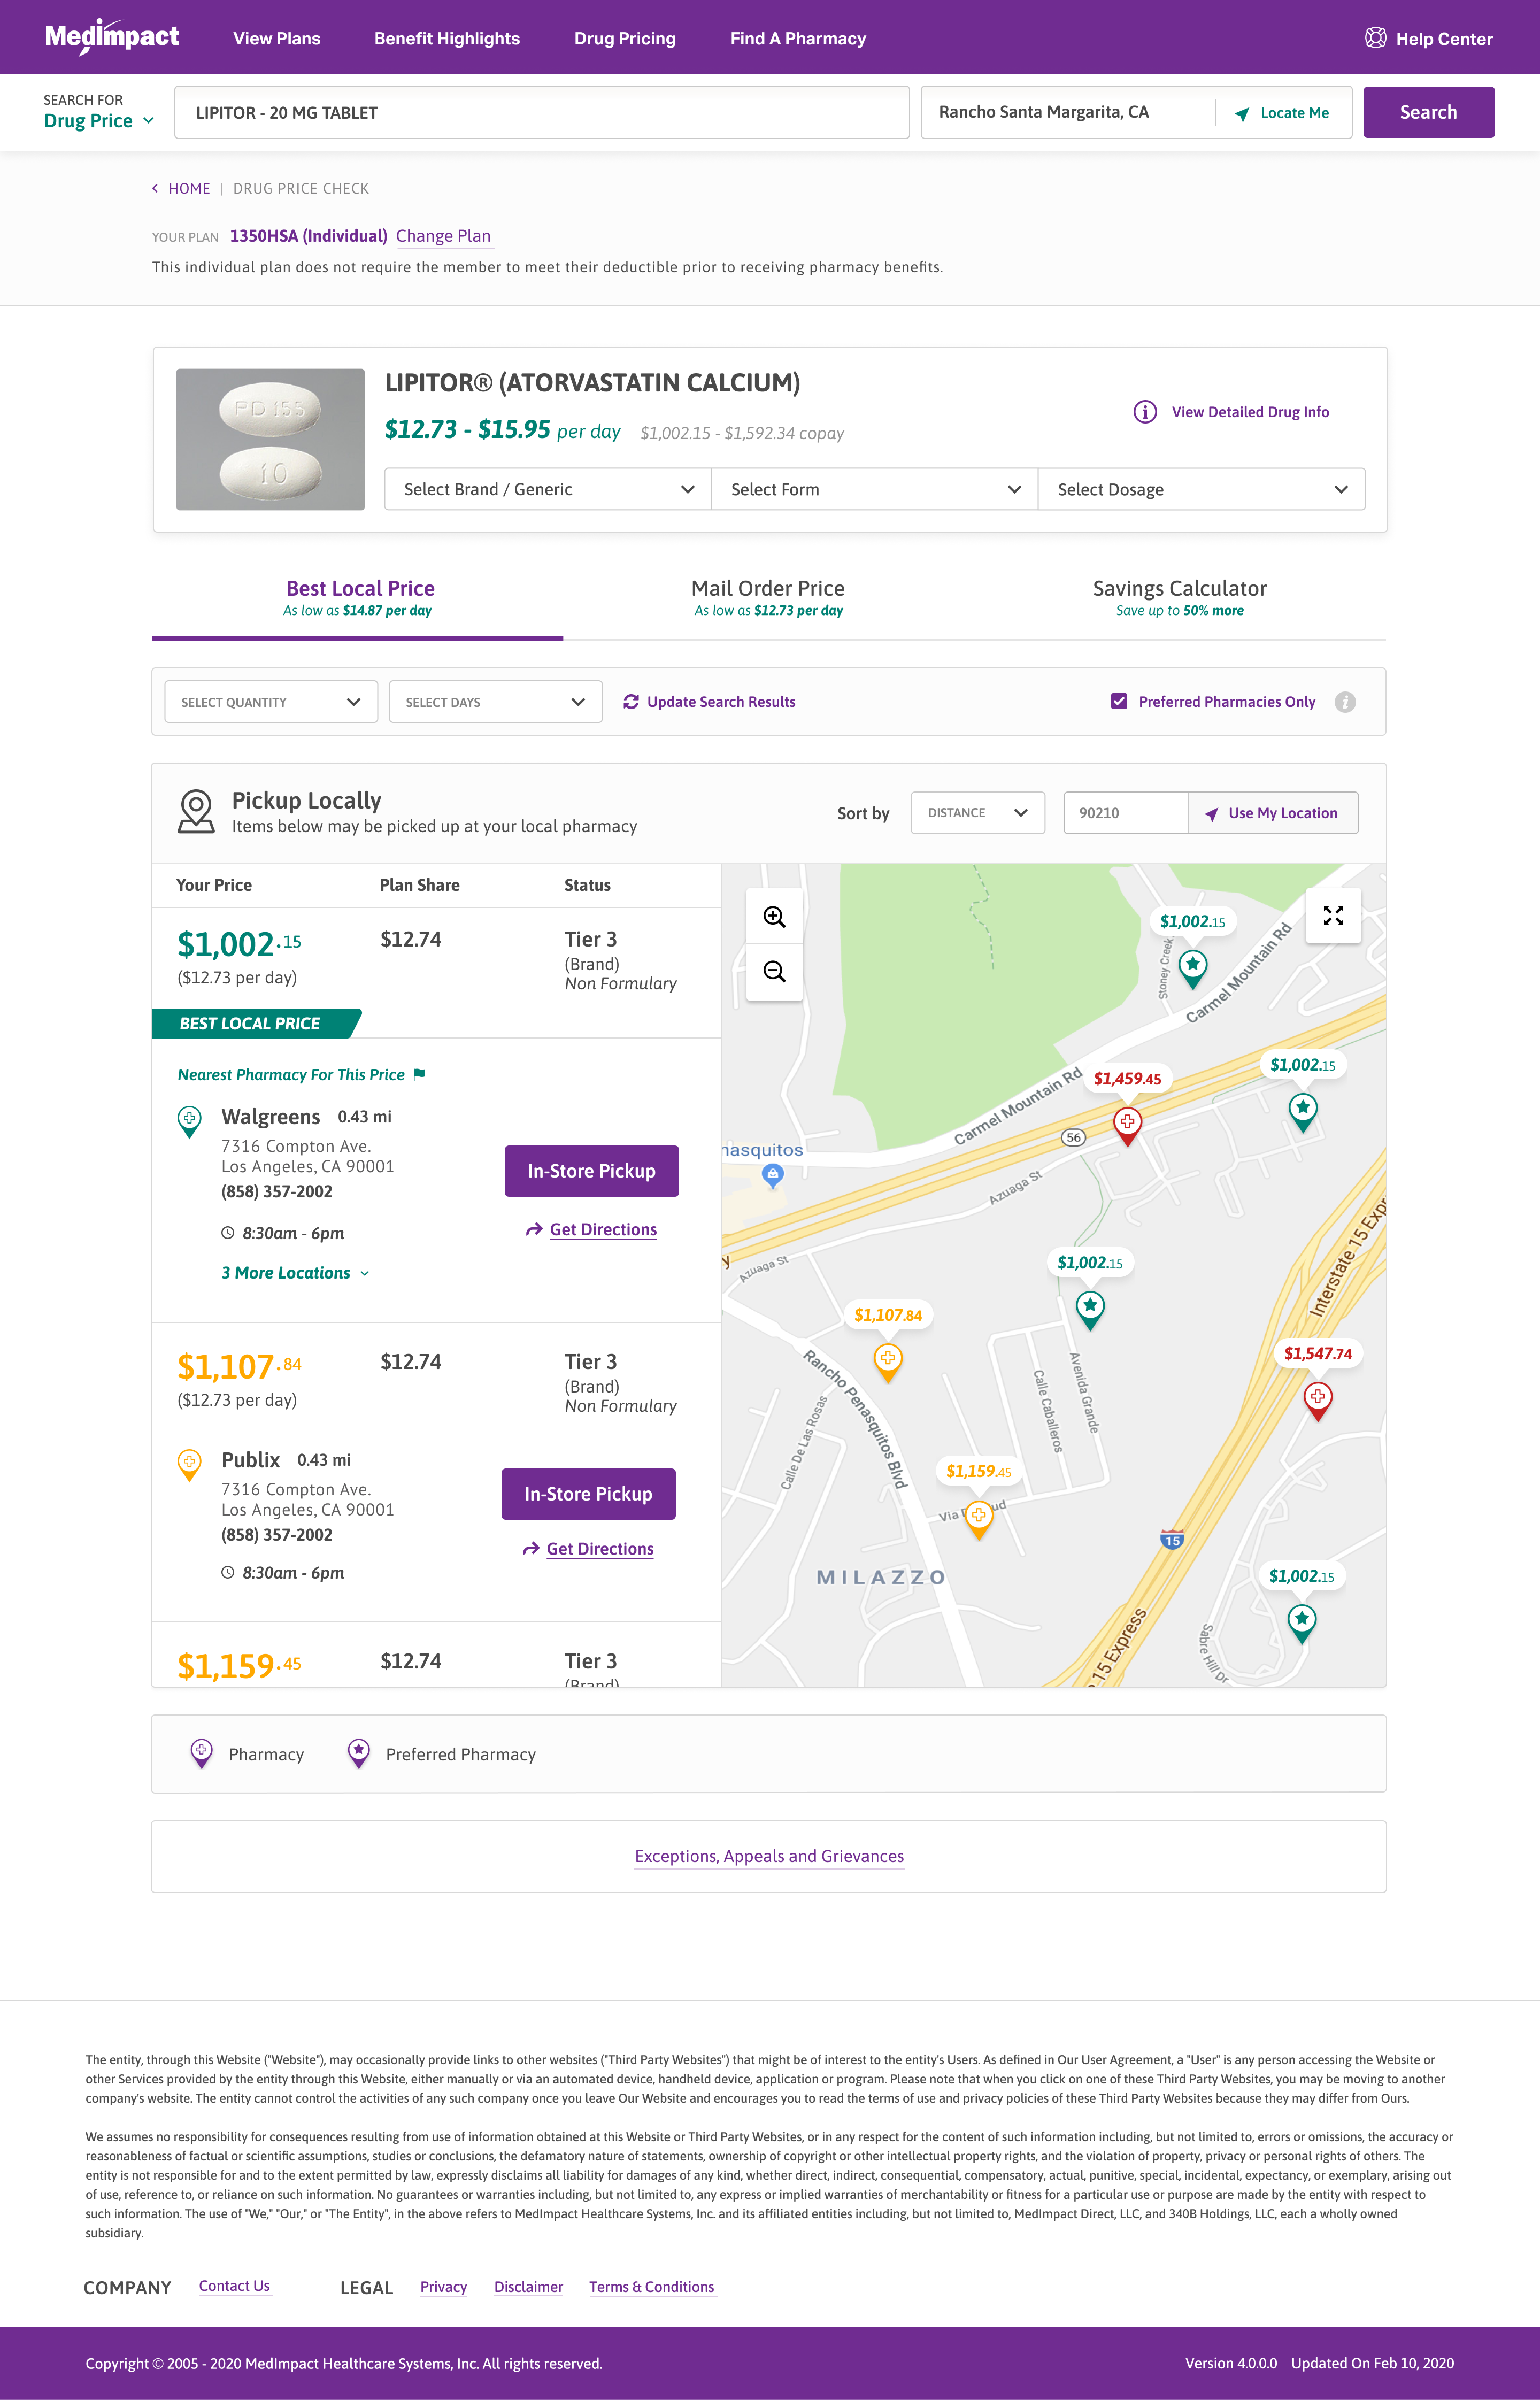Screen dimensions: 1540x2400
Task: Open Benefit Highlights in navigation
Action: pos(447,38)
